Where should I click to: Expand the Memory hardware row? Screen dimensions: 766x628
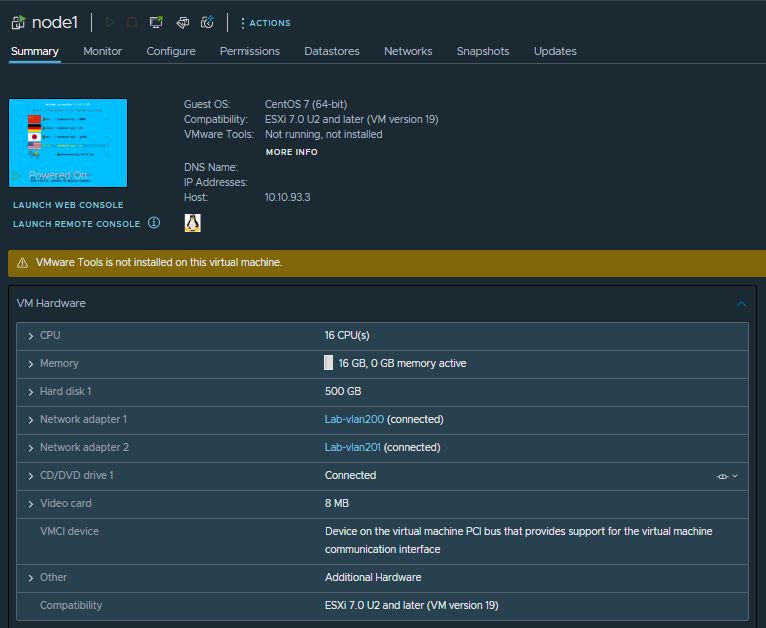click(31, 364)
